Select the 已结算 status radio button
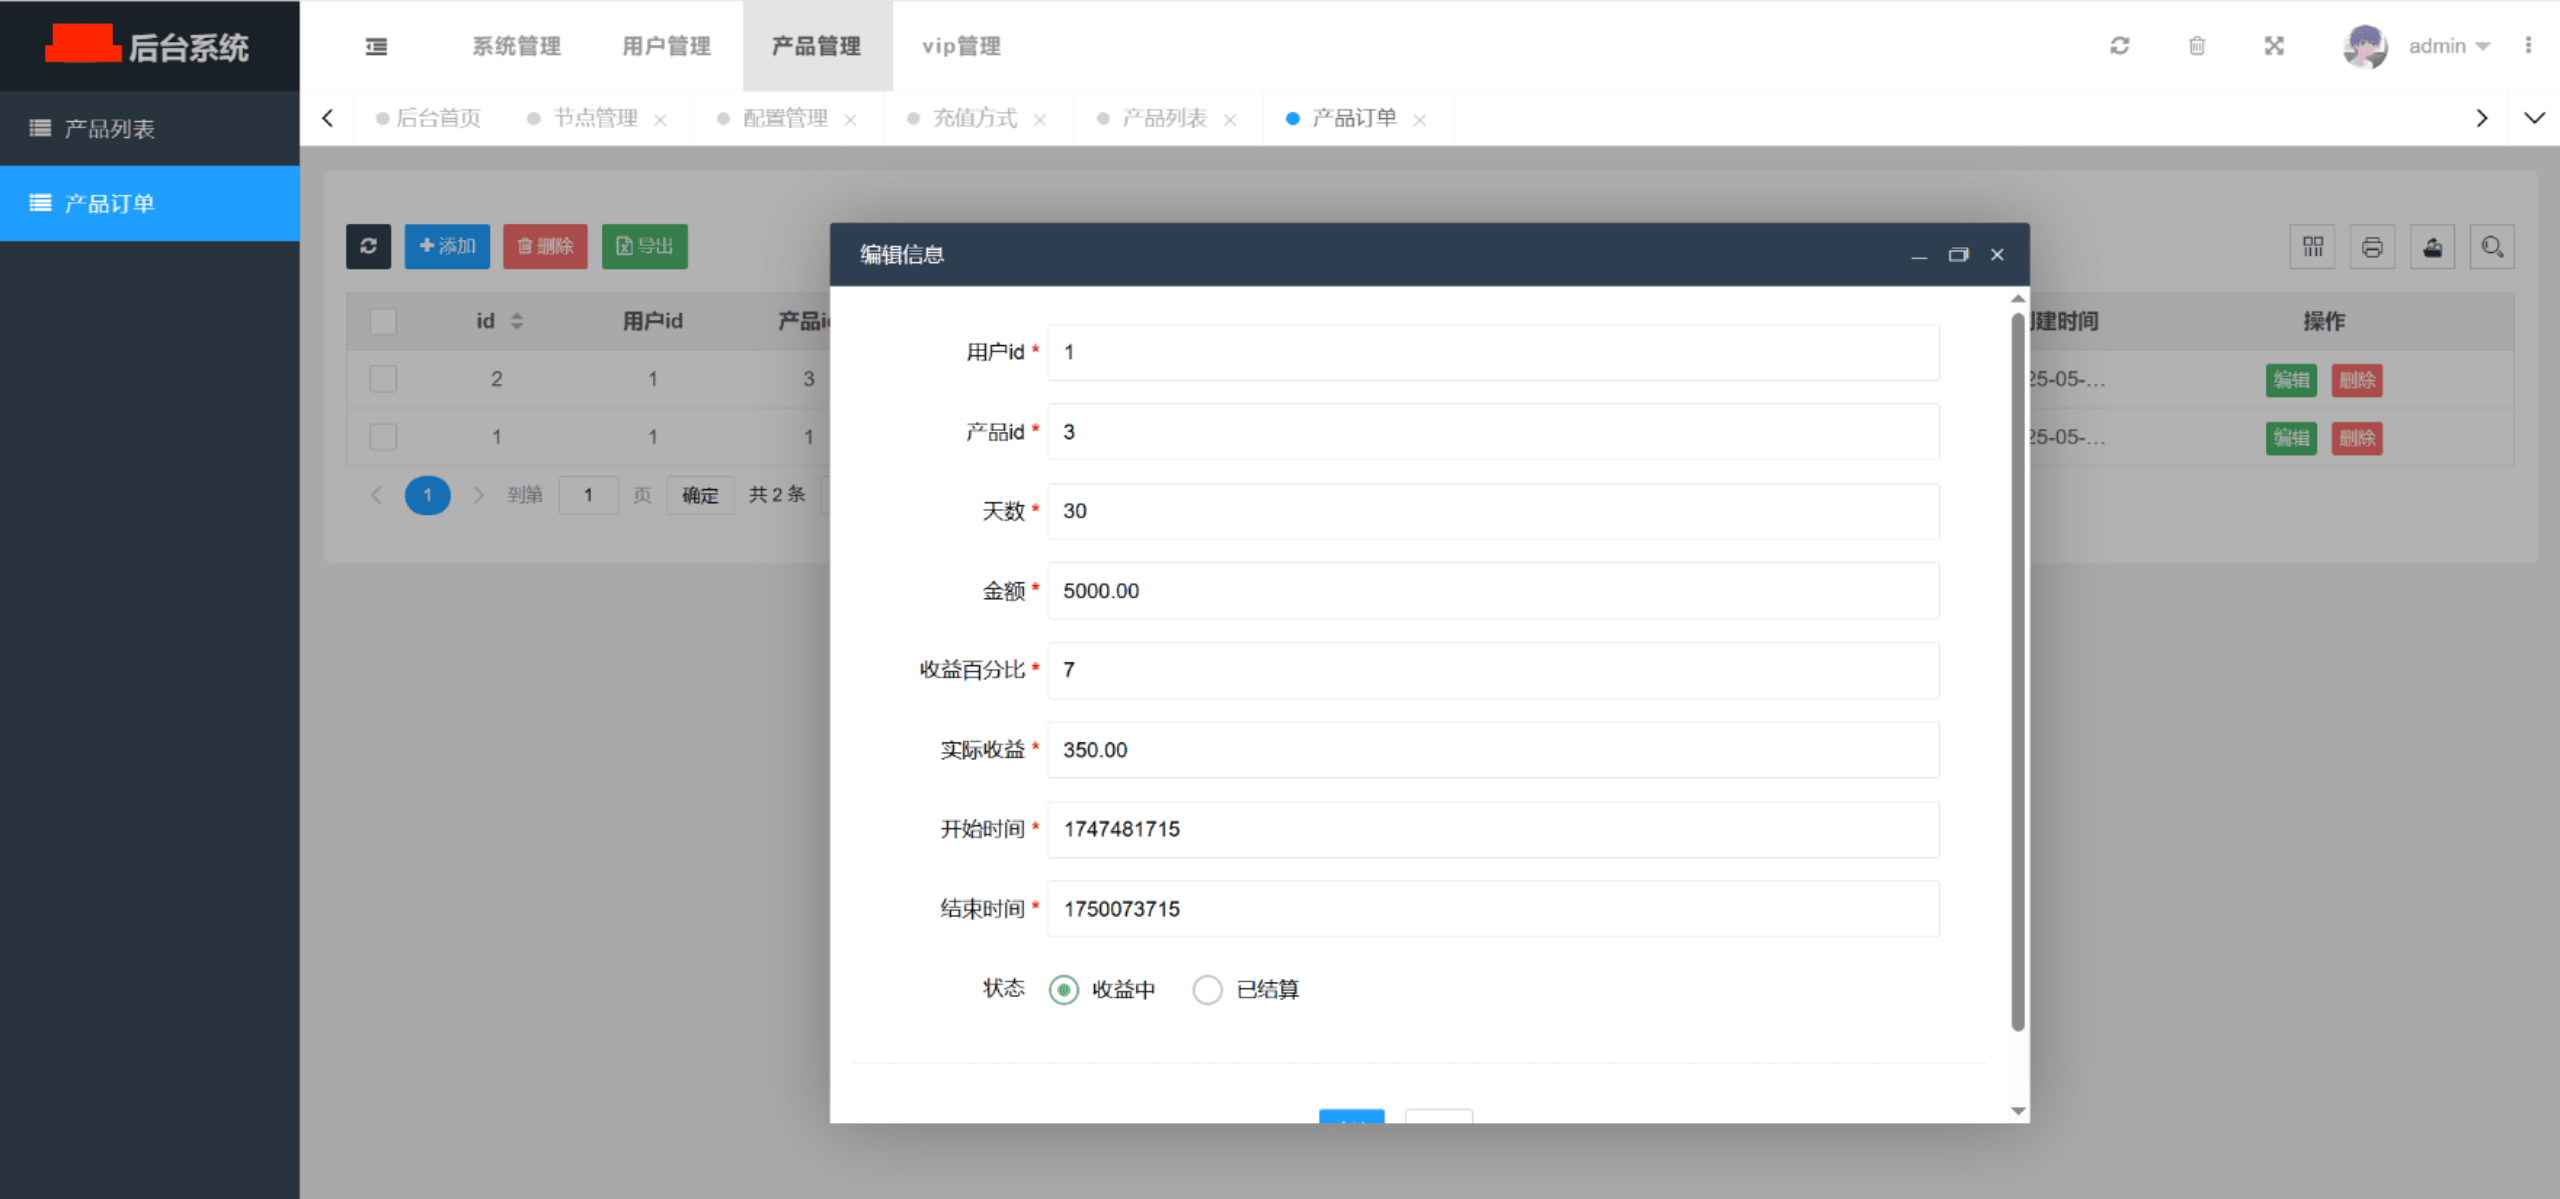2560x1199 pixels. [1207, 989]
